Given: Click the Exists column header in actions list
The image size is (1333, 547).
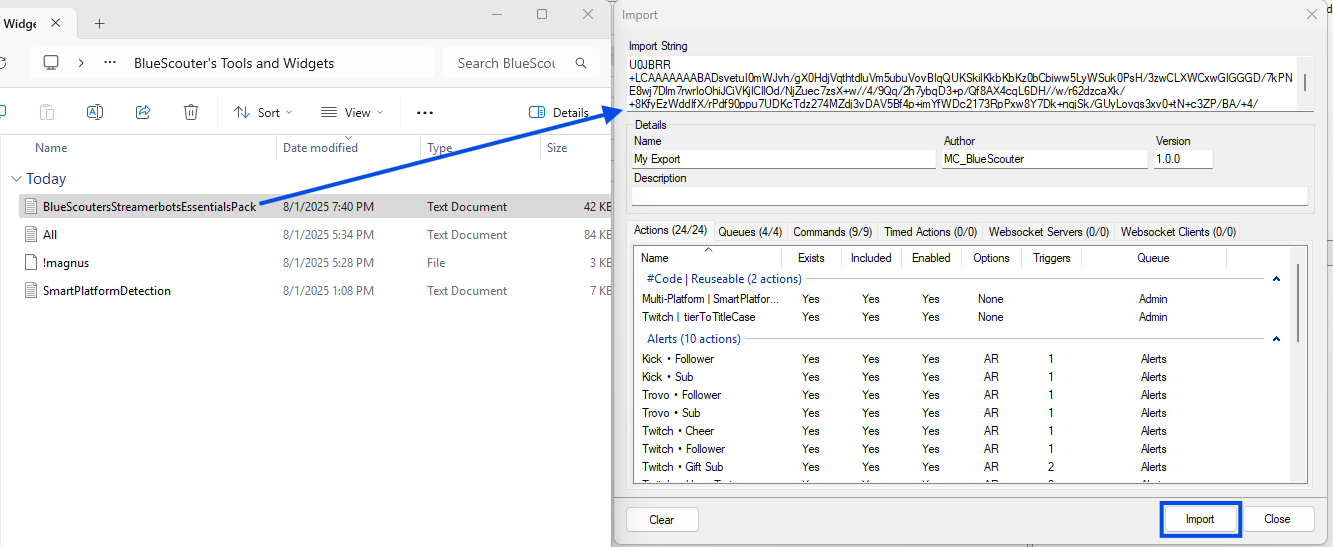Looking at the screenshot, I should pyautogui.click(x=811, y=258).
